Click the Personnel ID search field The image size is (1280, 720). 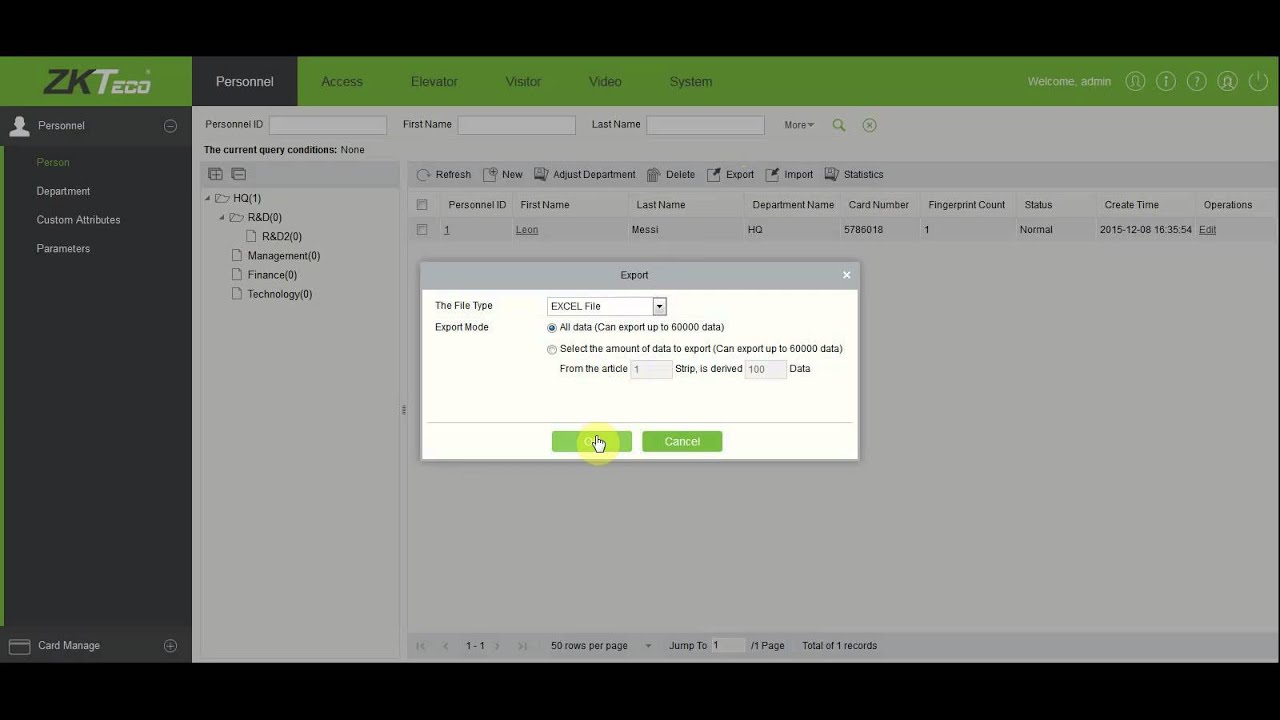point(328,125)
